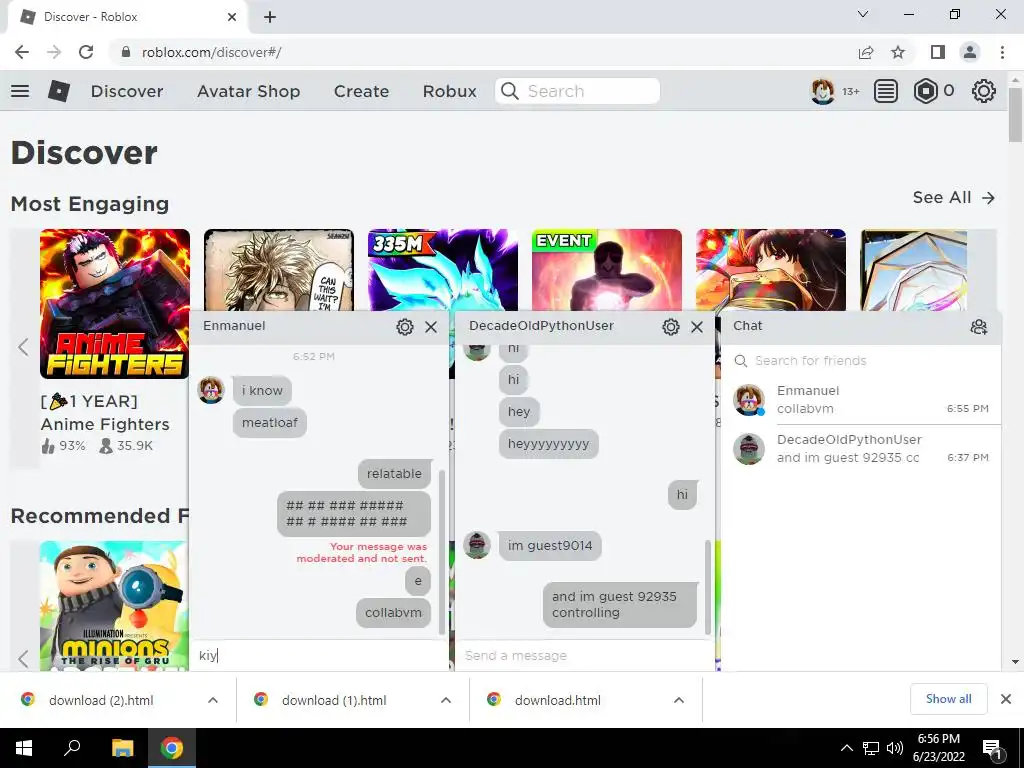The width and height of the screenshot is (1024, 768).
Task: Open the Create nav item
Action: point(361,91)
